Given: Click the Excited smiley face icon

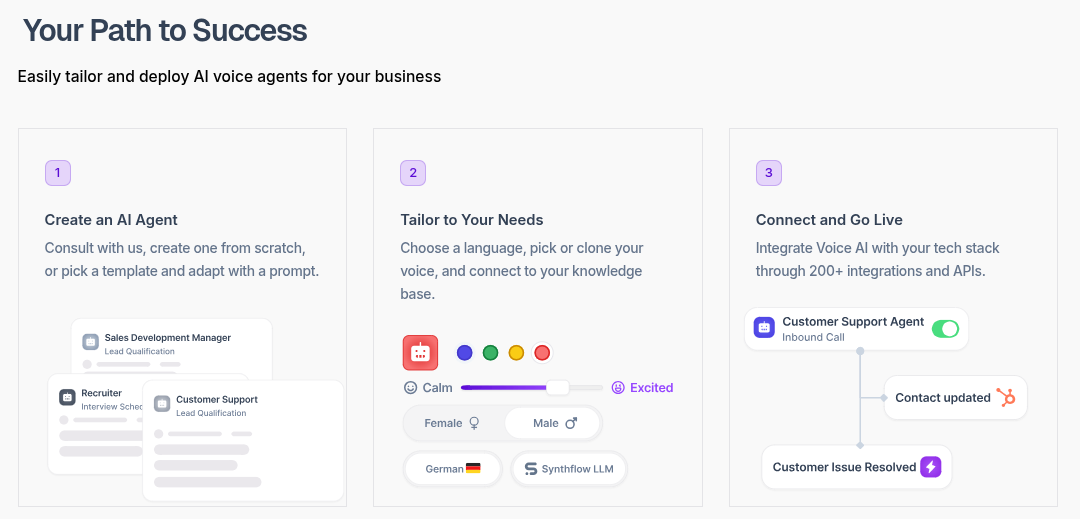Looking at the screenshot, I should [618, 387].
